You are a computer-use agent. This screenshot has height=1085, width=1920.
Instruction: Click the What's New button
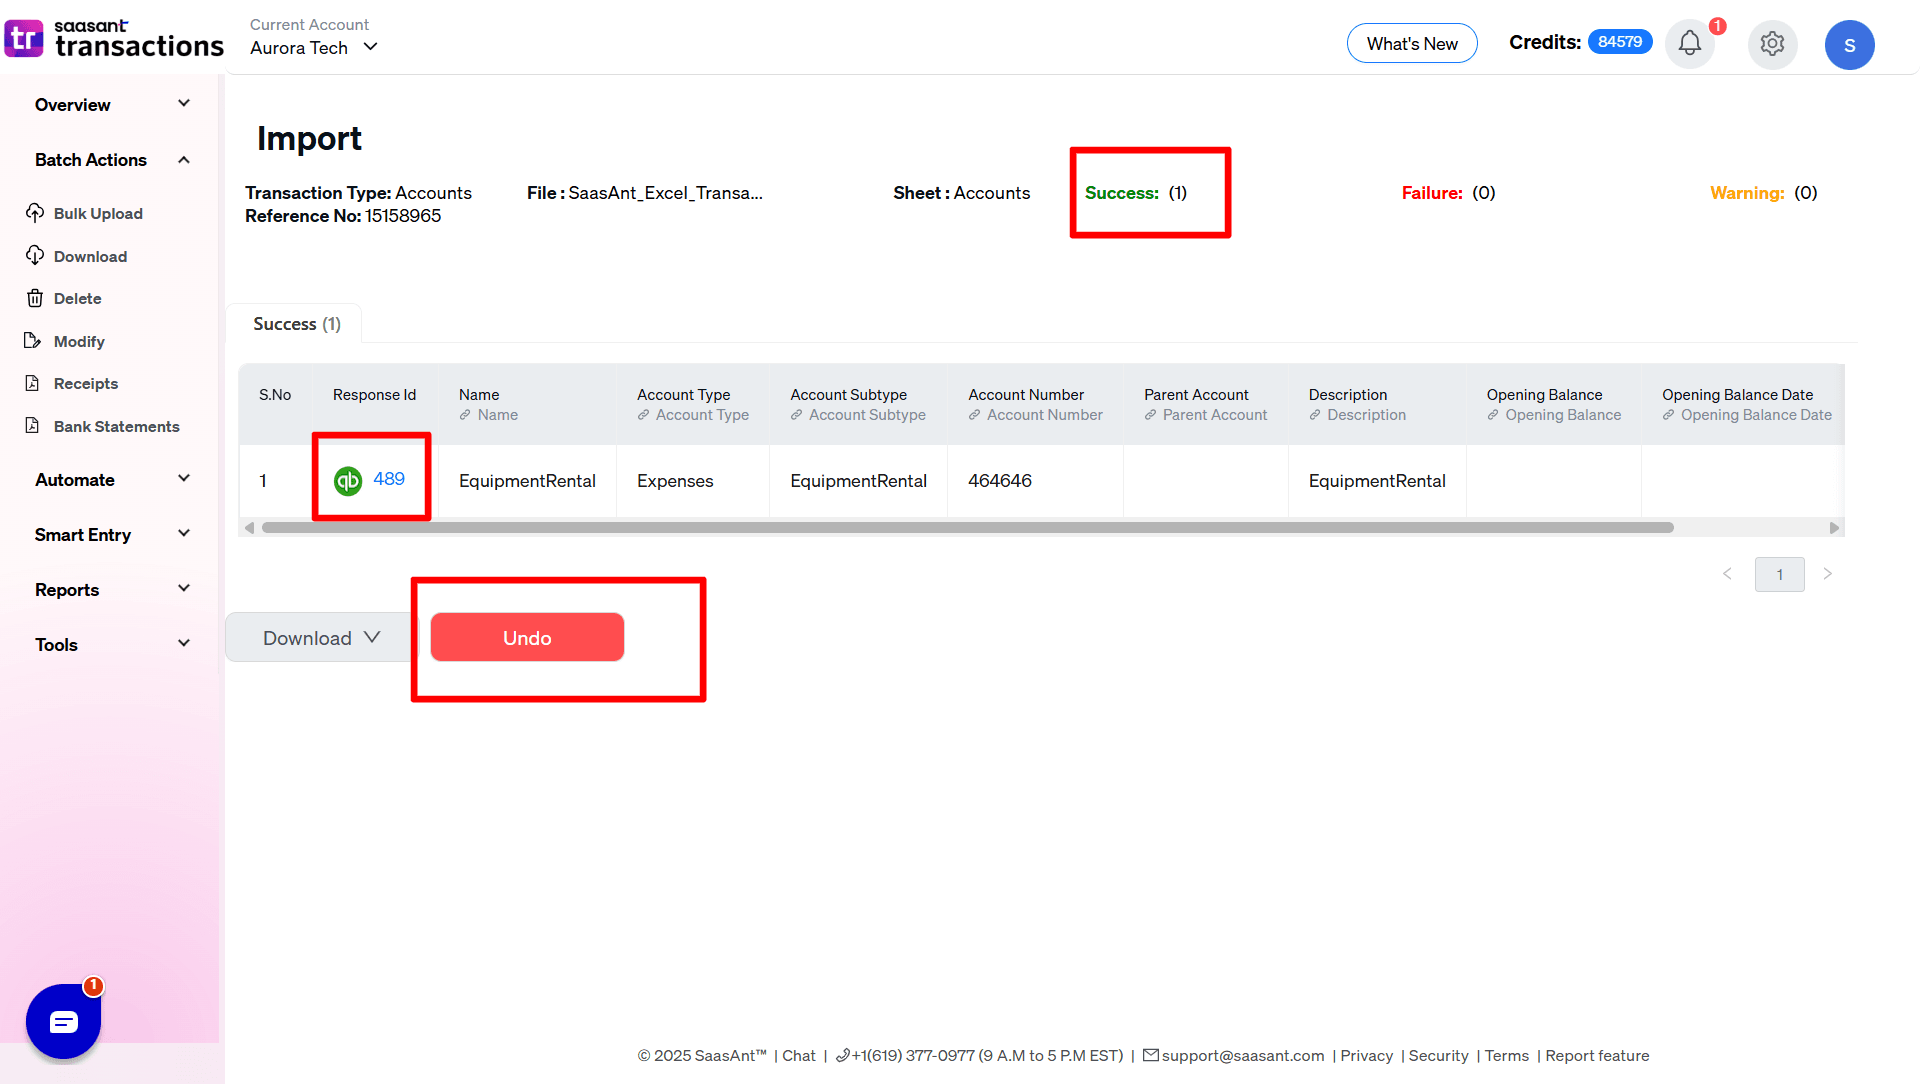tap(1411, 44)
